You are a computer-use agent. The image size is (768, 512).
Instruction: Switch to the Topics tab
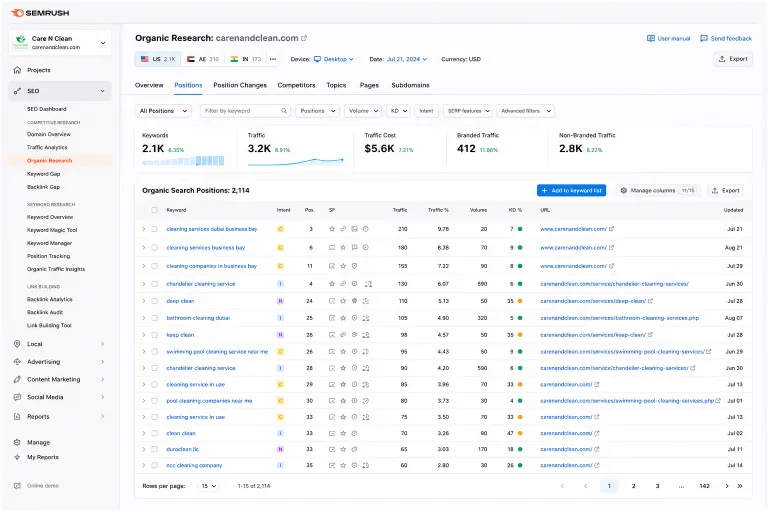pos(336,85)
